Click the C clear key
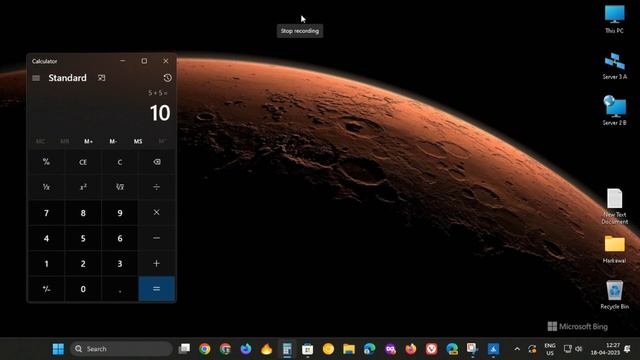Viewport: 640px width, 360px height. pos(120,162)
